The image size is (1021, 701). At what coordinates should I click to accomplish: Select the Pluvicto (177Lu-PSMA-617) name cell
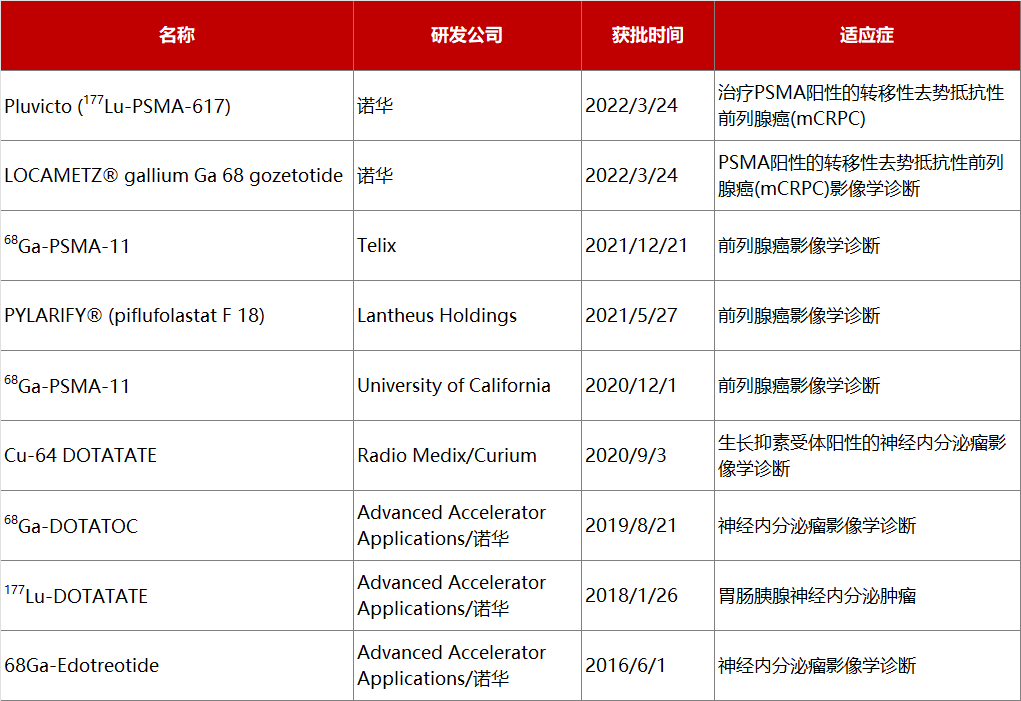pyautogui.click(x=176, y=105)
